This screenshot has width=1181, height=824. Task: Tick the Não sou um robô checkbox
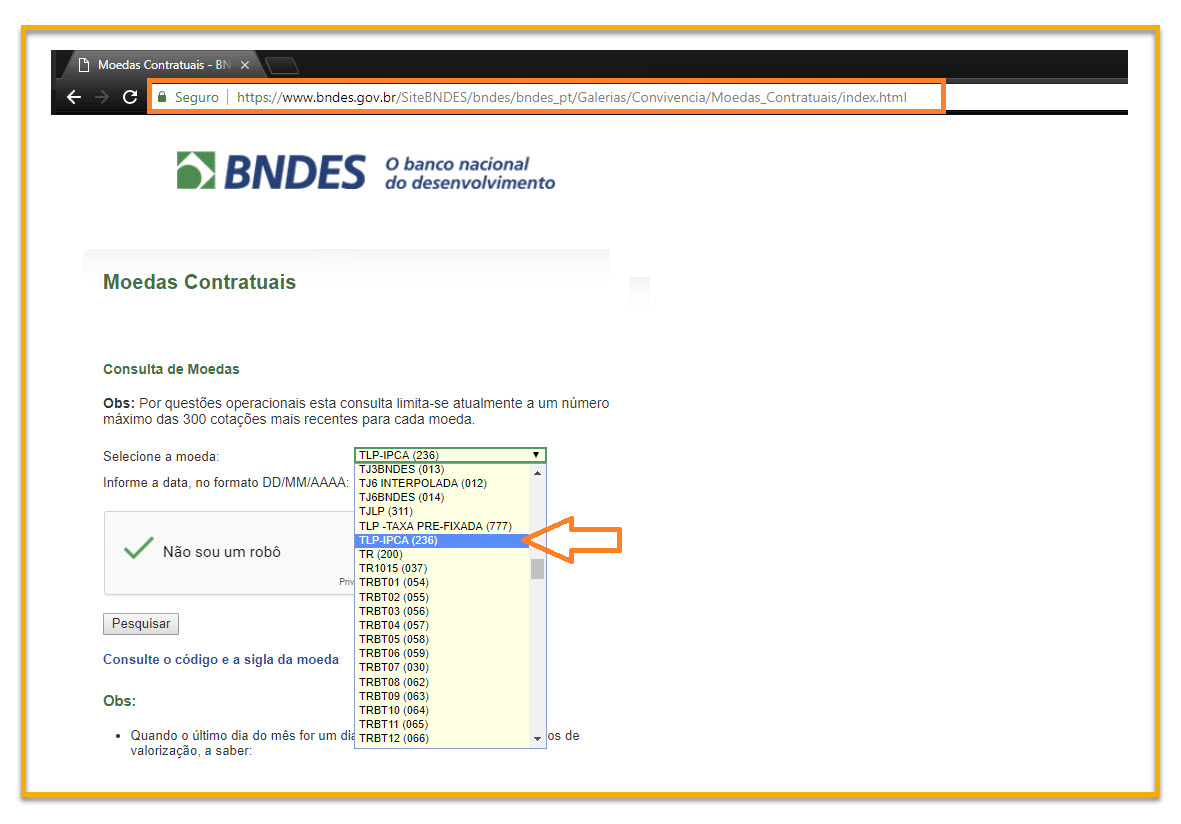tap(139, 549)
